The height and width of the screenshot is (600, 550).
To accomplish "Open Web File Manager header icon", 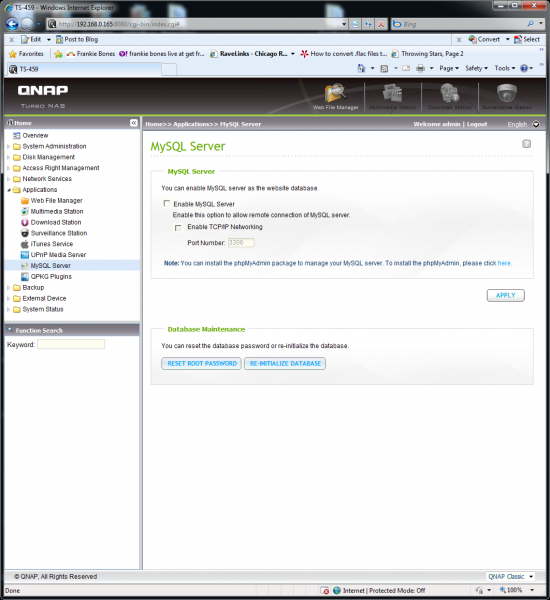I will [336, 96].
